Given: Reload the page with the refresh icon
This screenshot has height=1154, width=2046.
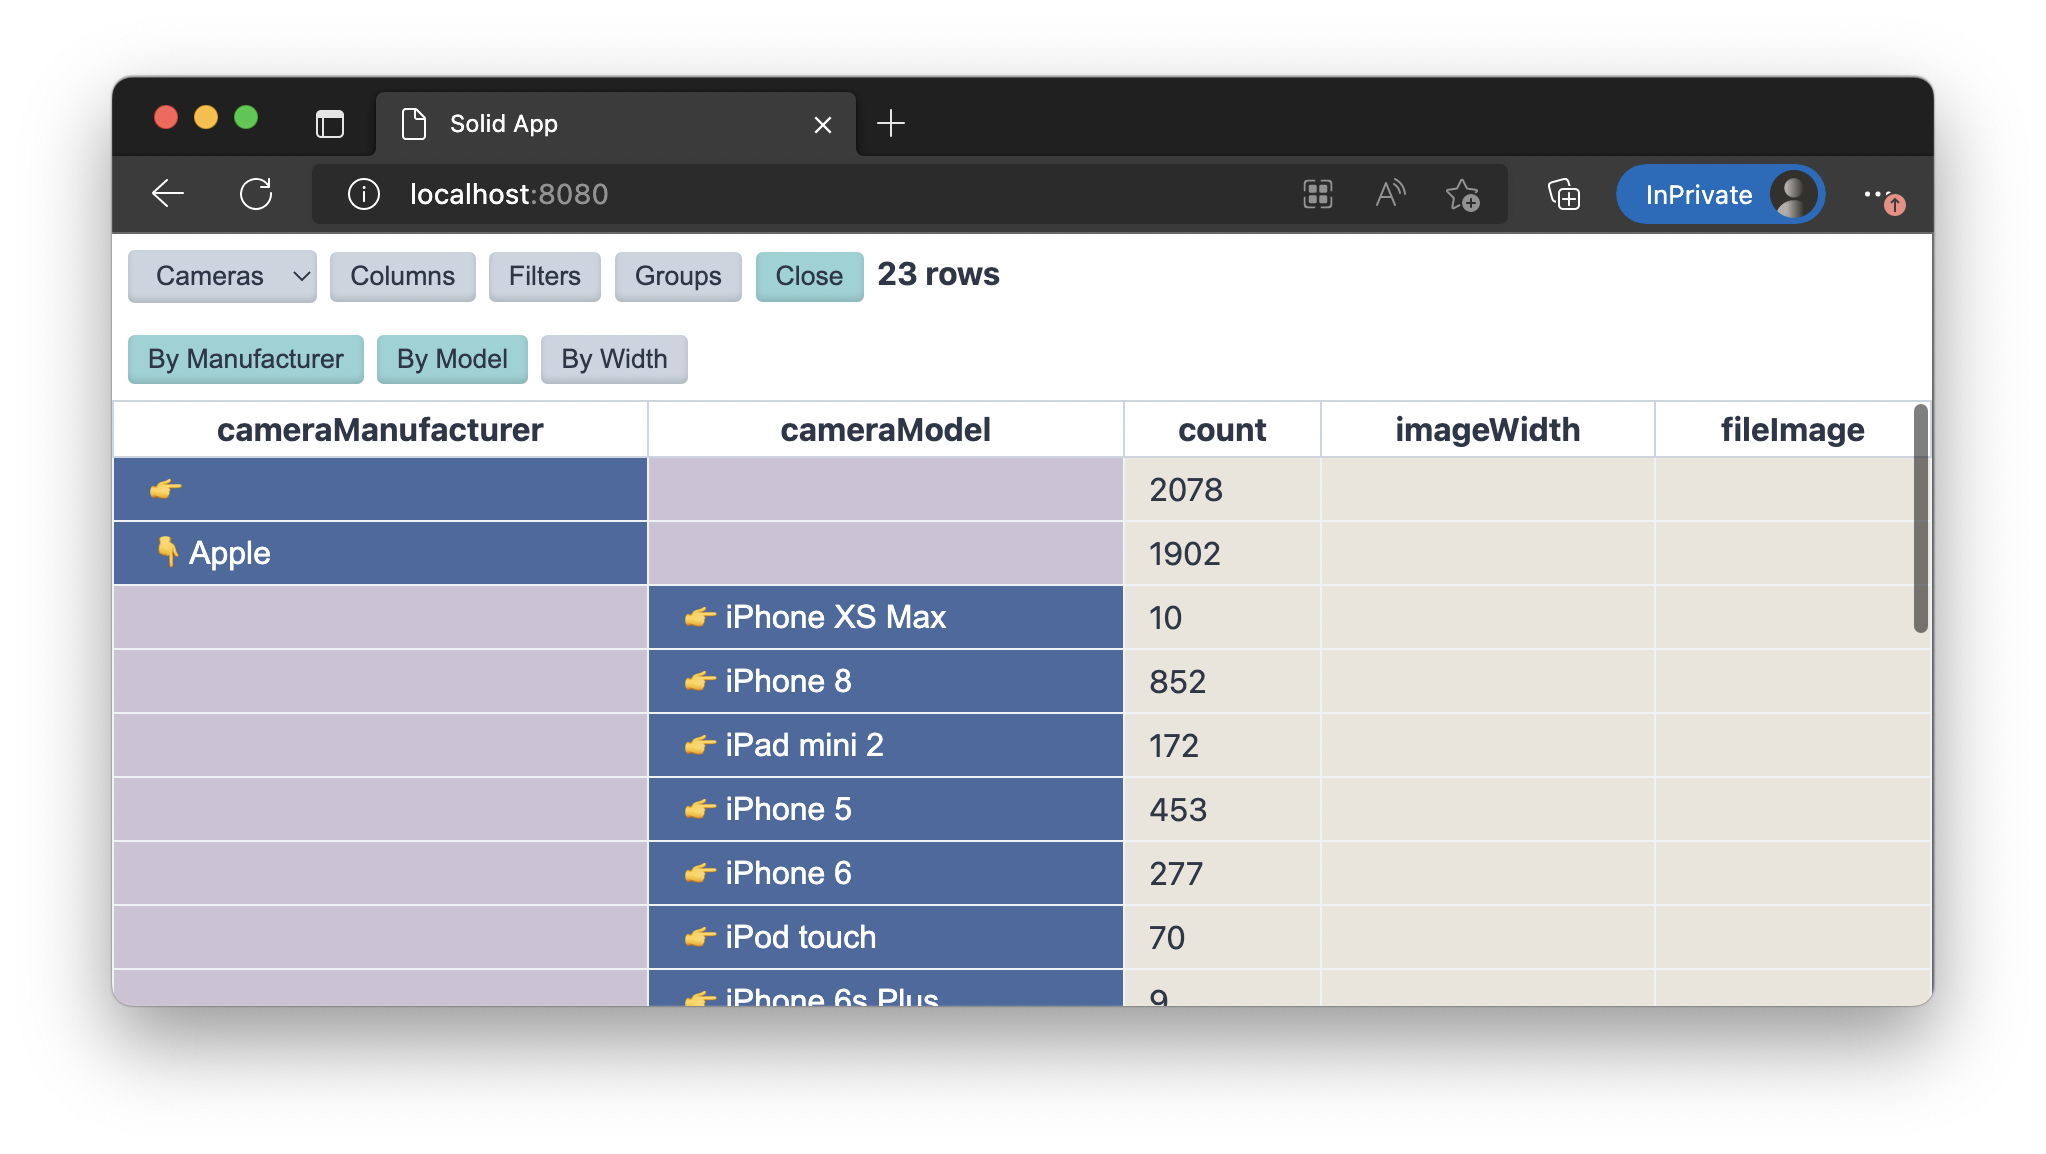Looking at the screenshot, I should point(256,194).
